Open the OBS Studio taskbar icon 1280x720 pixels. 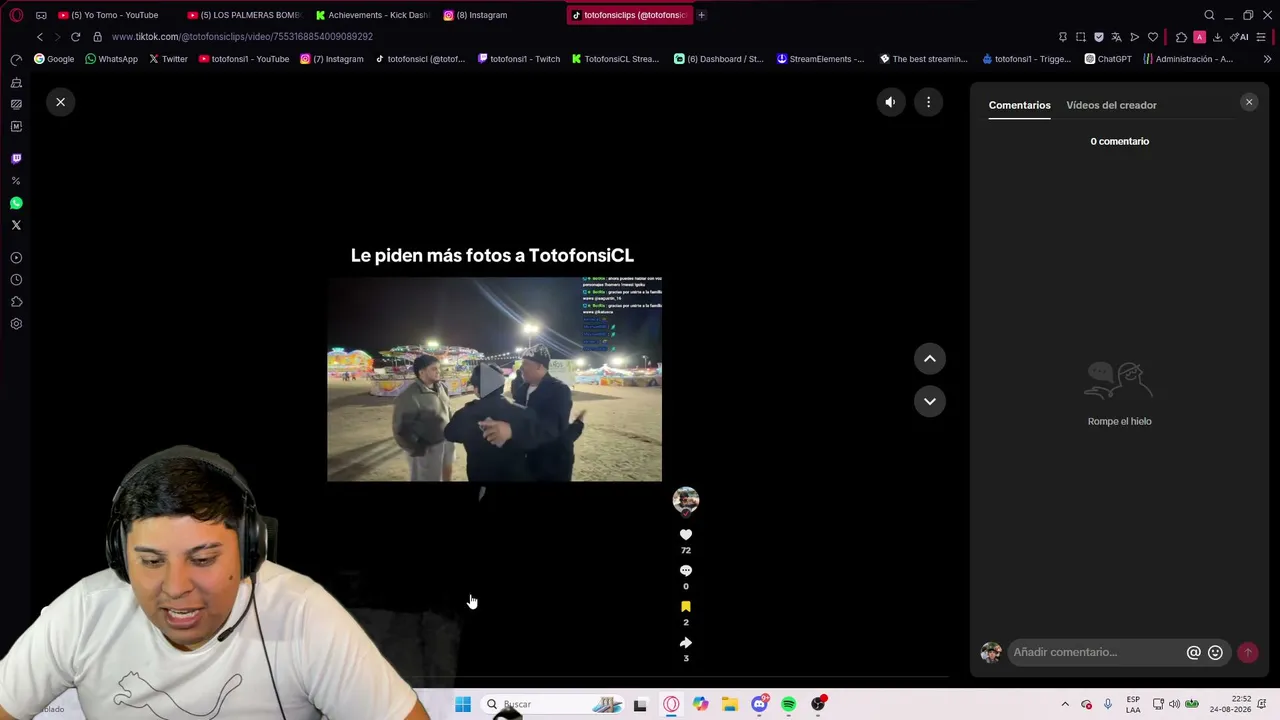pyautogui.click(x=818, y=705)
